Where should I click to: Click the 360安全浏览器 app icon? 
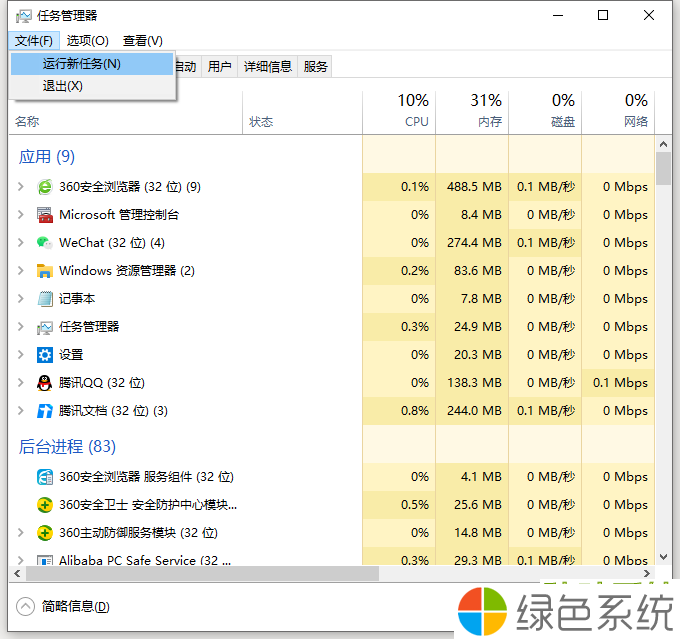pos(45,187)
